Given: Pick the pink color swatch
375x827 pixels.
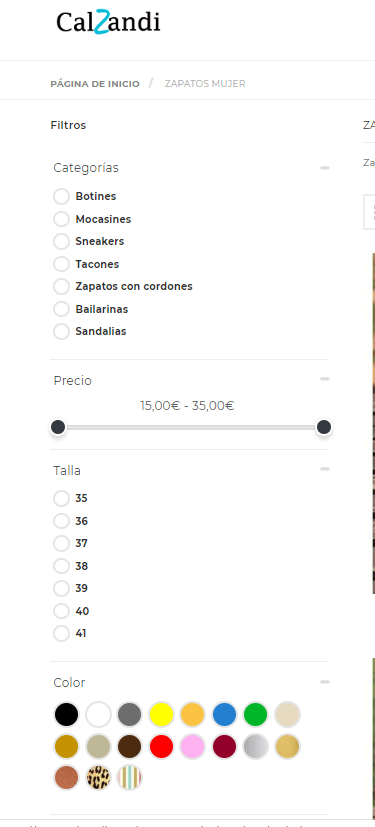Looking at the screenshot, I should coord(193,746).
